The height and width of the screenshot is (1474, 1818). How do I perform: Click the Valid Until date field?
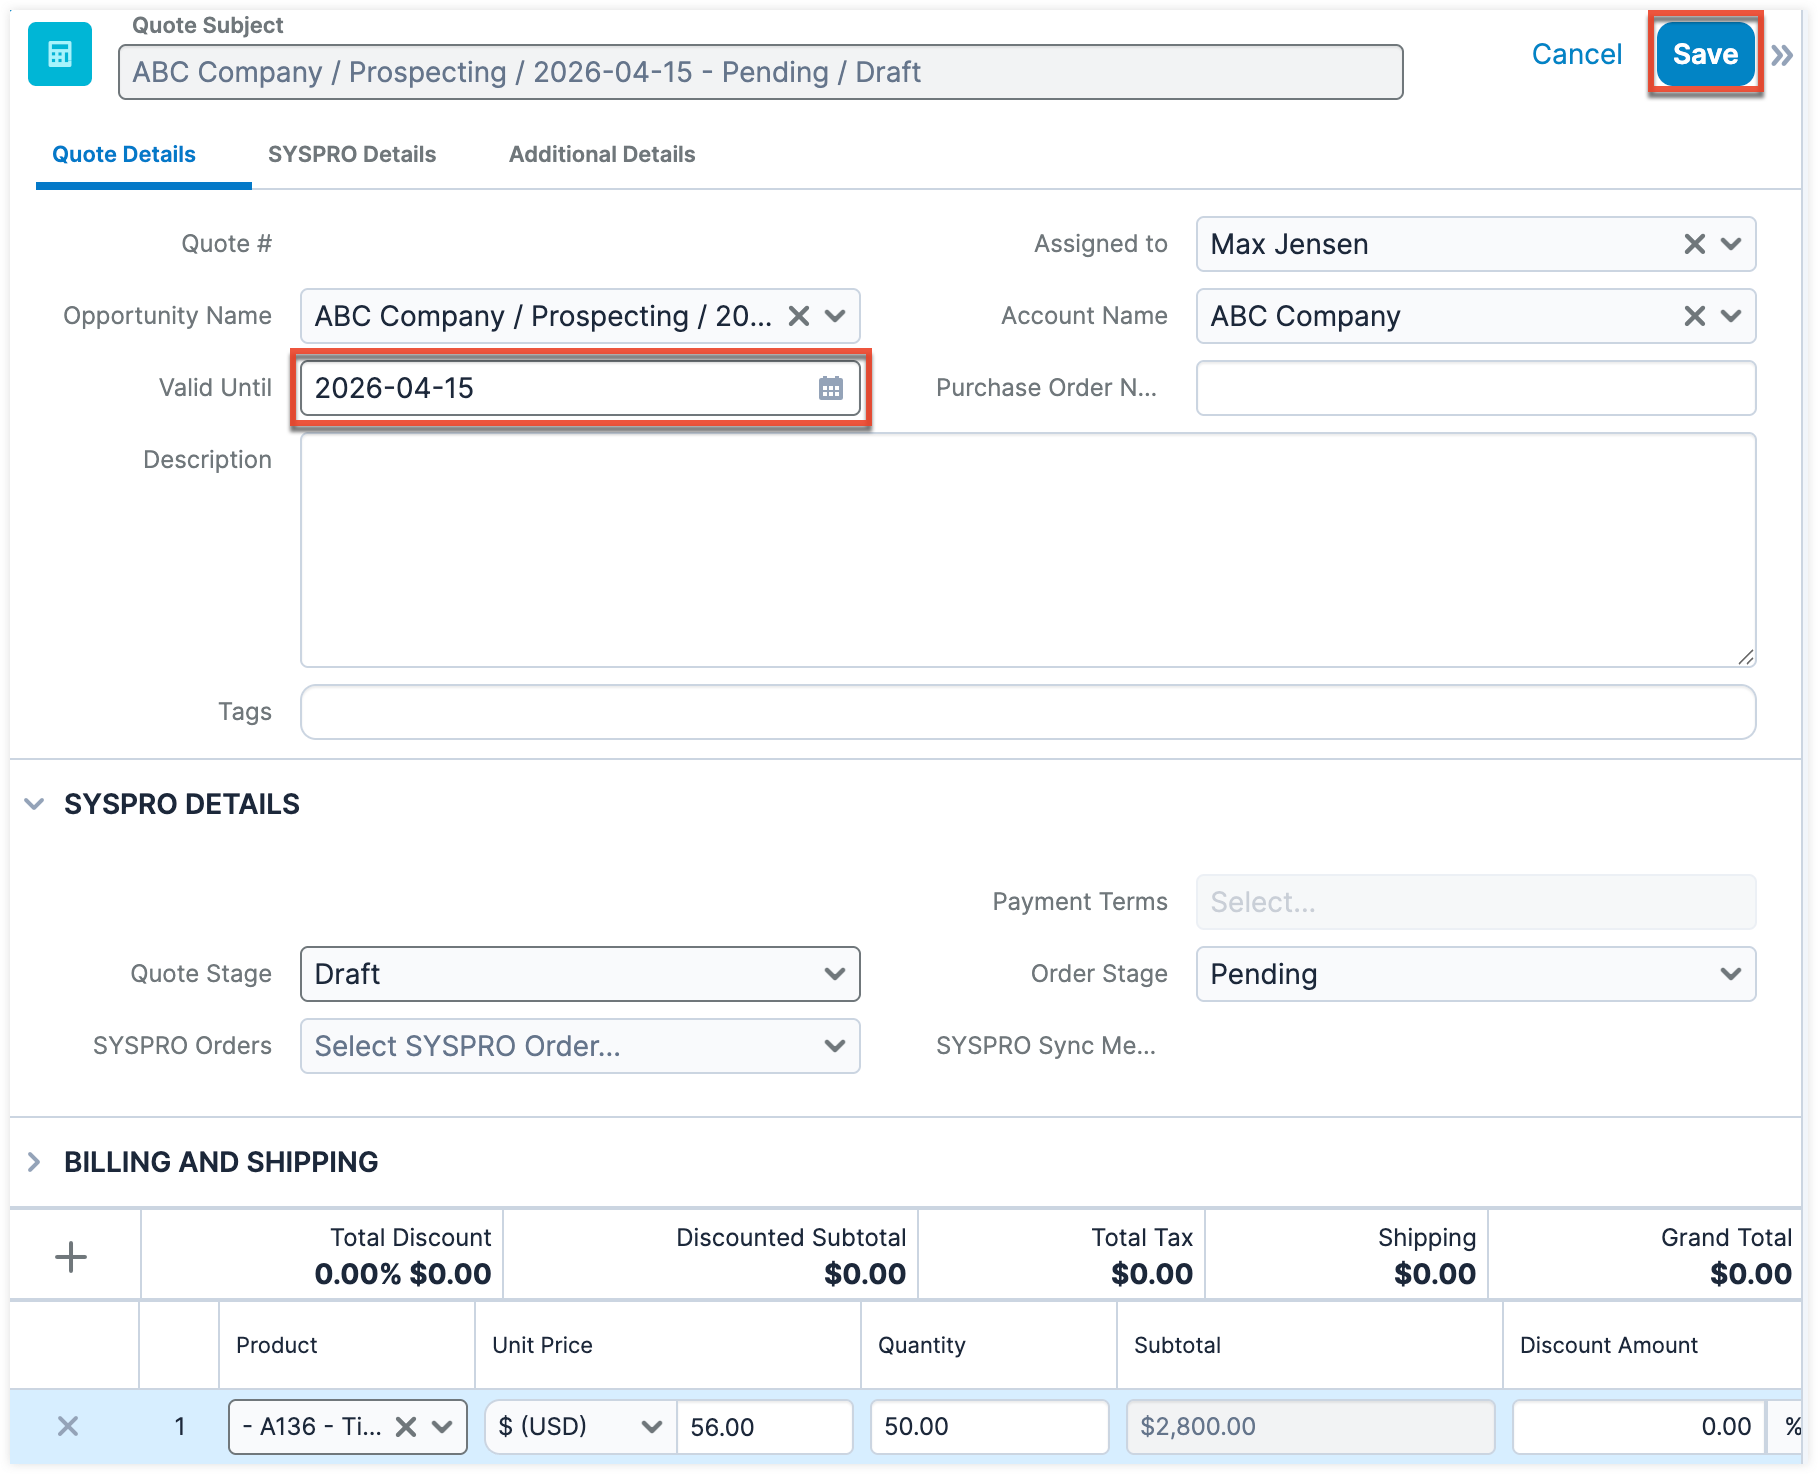click(x=580, y=388)
